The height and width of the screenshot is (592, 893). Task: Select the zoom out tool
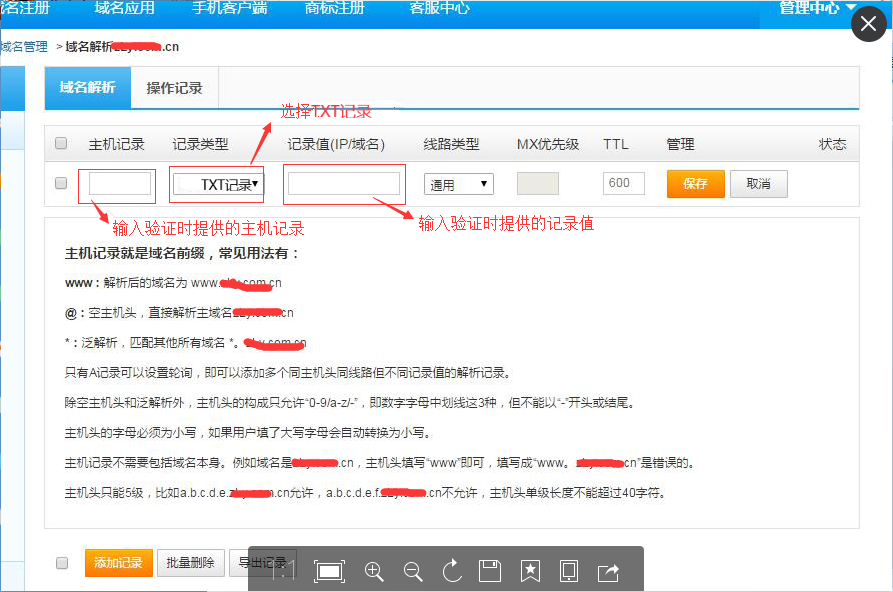pos(412,571)
